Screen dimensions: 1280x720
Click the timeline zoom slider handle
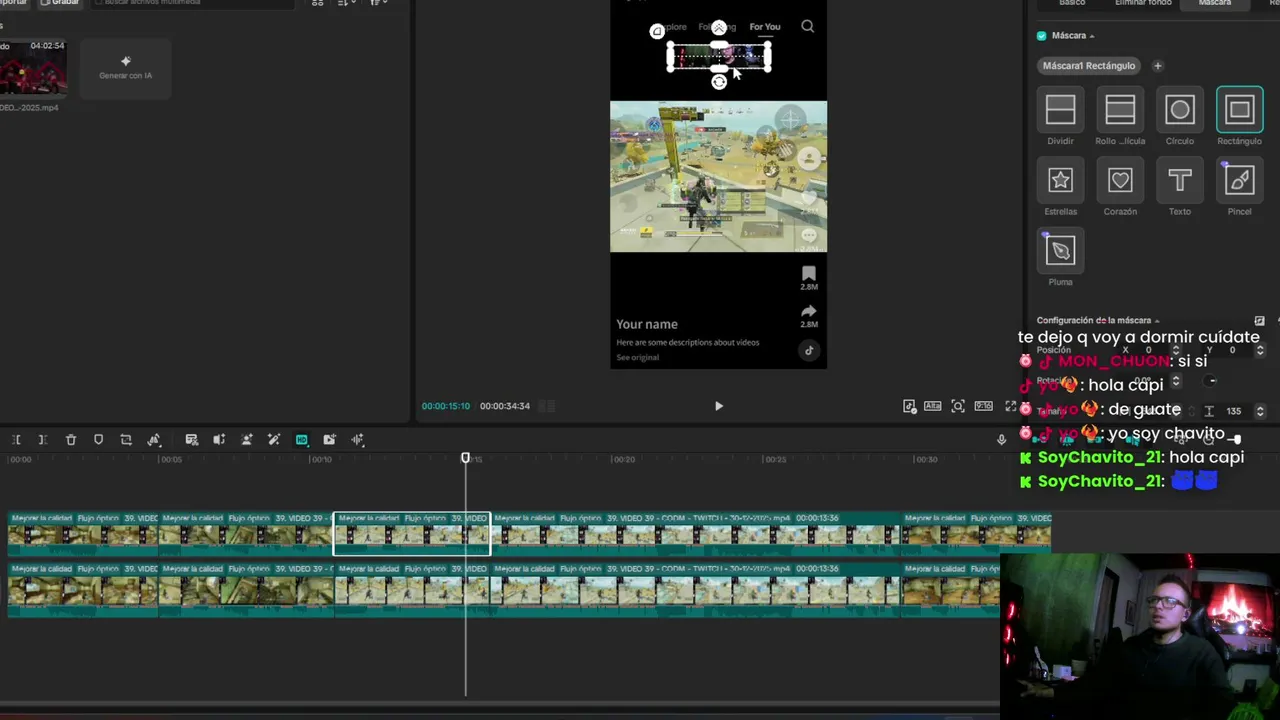(x=1237, y=440)
